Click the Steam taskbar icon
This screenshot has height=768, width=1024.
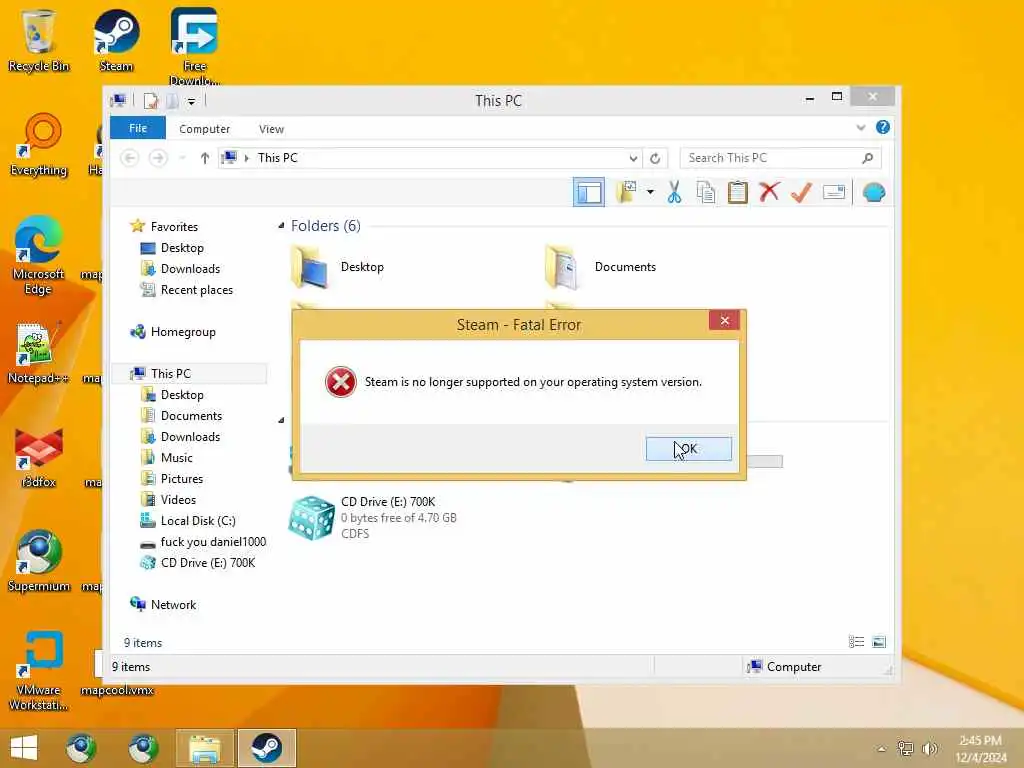coord(266,748)
